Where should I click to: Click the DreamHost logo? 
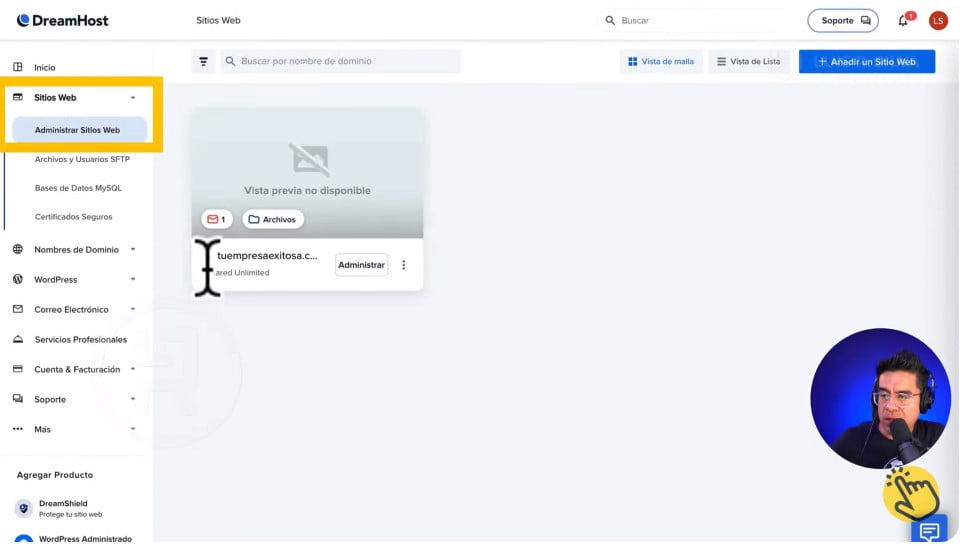(x=62, y=20)
